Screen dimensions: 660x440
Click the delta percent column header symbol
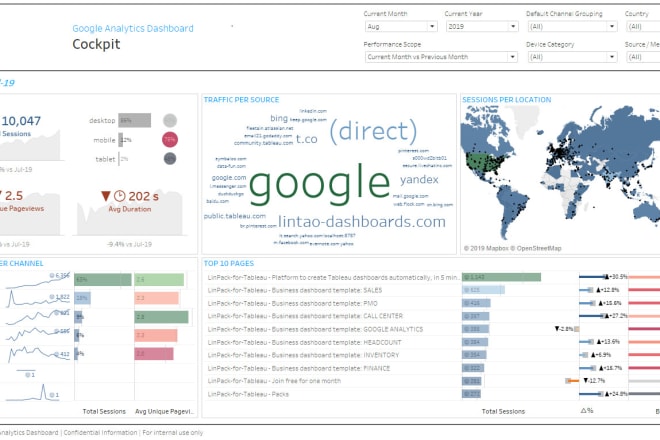[587, 411]
